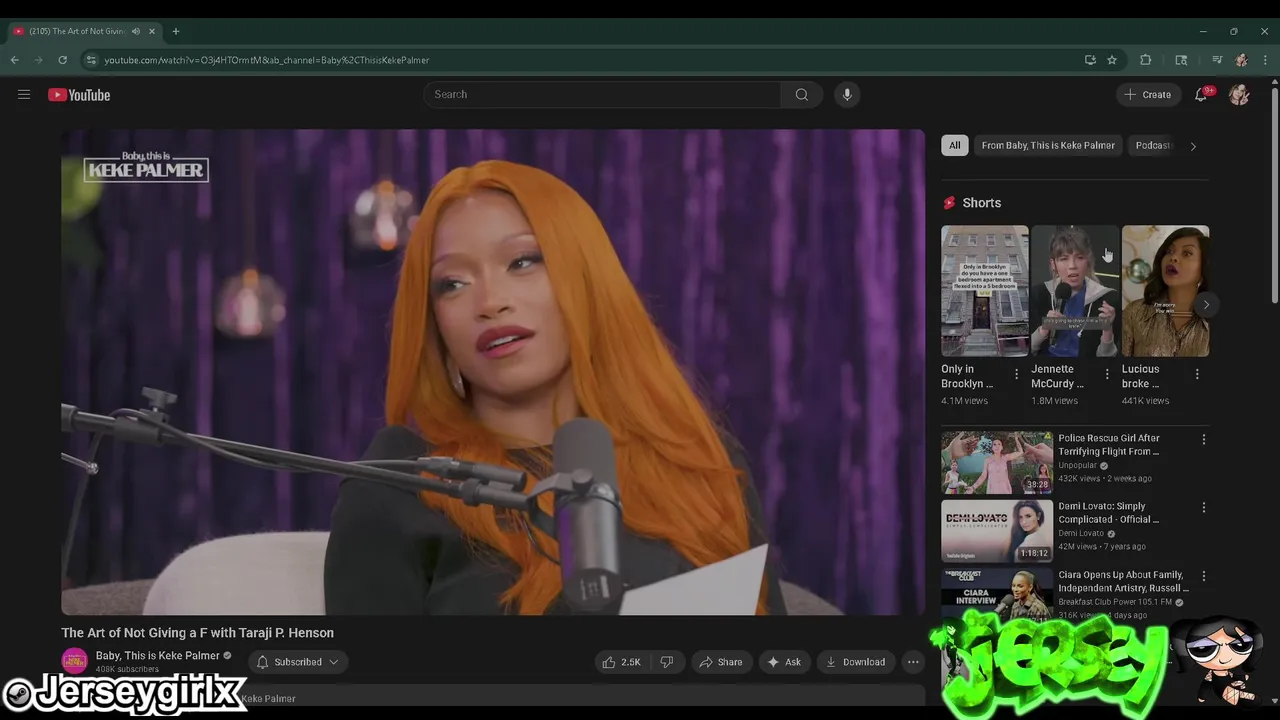The image size is (1280, 720).
Task: Go to the YouTube home logo
Action: tap(79, 95)
